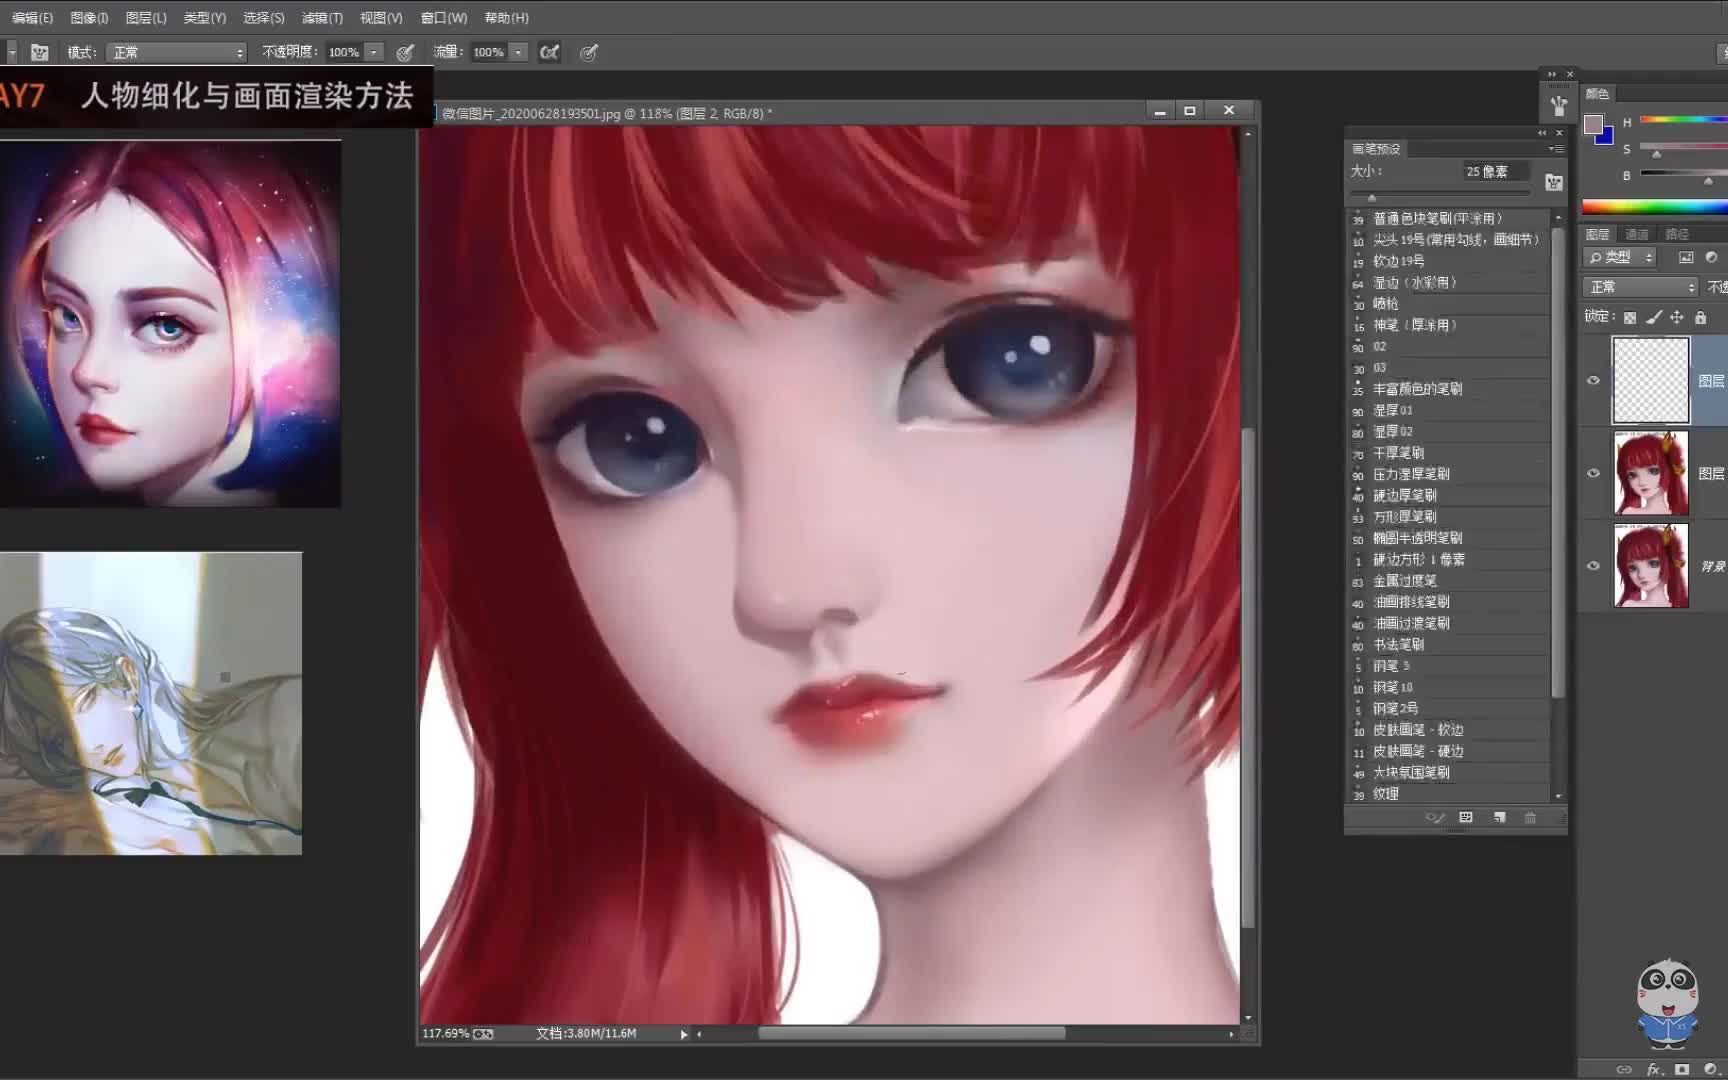Toggle visibility of the background layer
Image resolution: width=1728 pixels, height=1080 pixels.
point(1594,566)
